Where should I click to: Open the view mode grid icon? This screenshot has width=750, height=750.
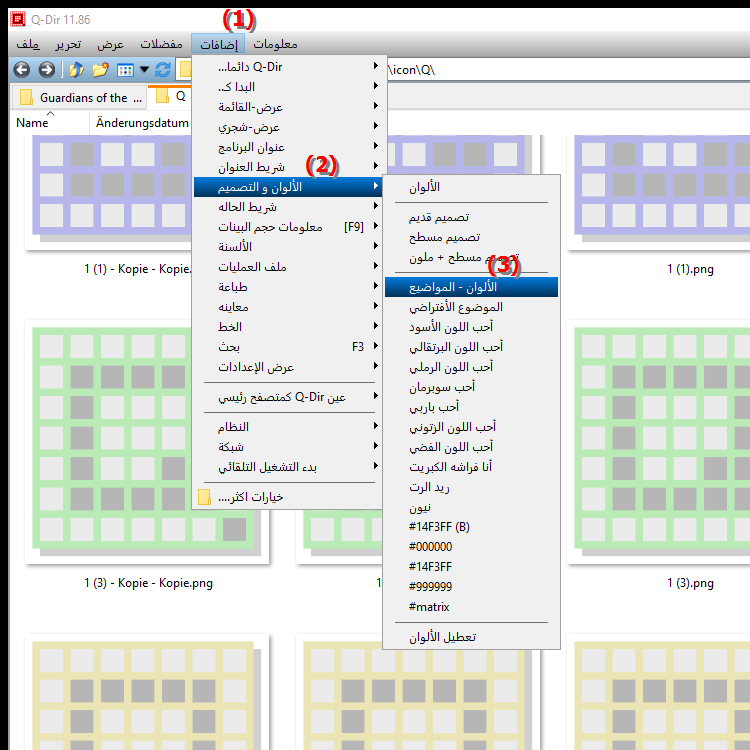pos(125,70)
